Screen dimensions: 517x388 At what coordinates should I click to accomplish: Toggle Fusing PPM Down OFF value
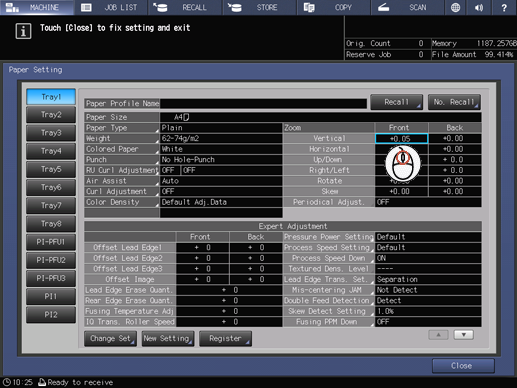(428, 322)
